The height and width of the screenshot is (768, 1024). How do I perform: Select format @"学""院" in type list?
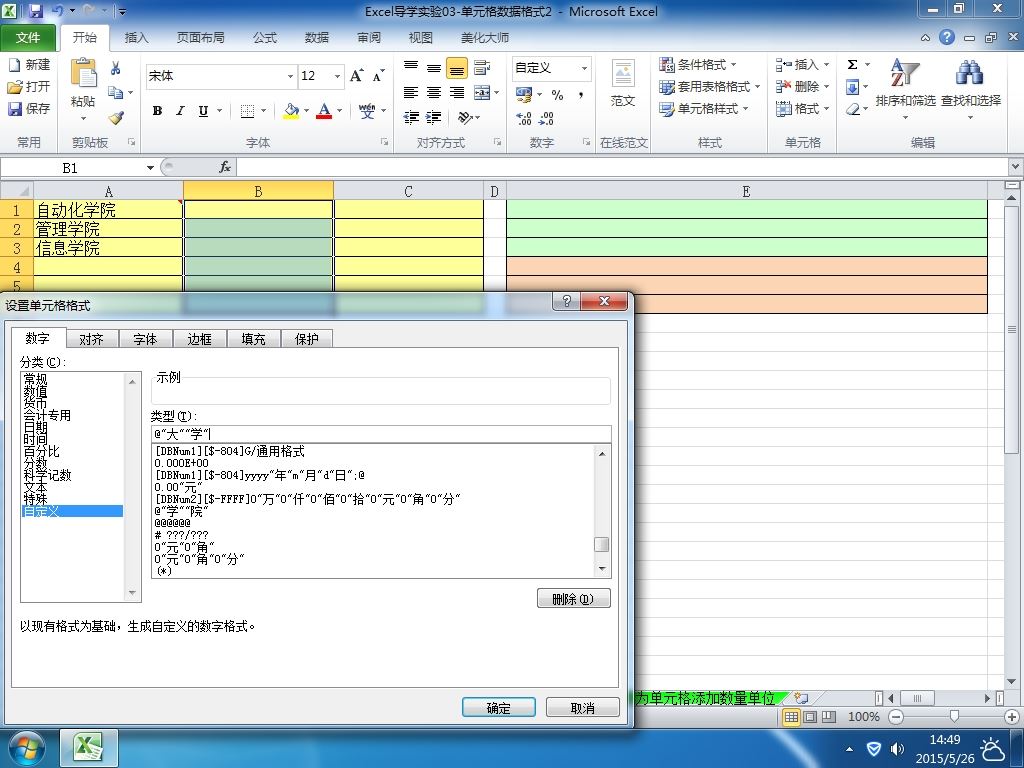coord(182,511)
